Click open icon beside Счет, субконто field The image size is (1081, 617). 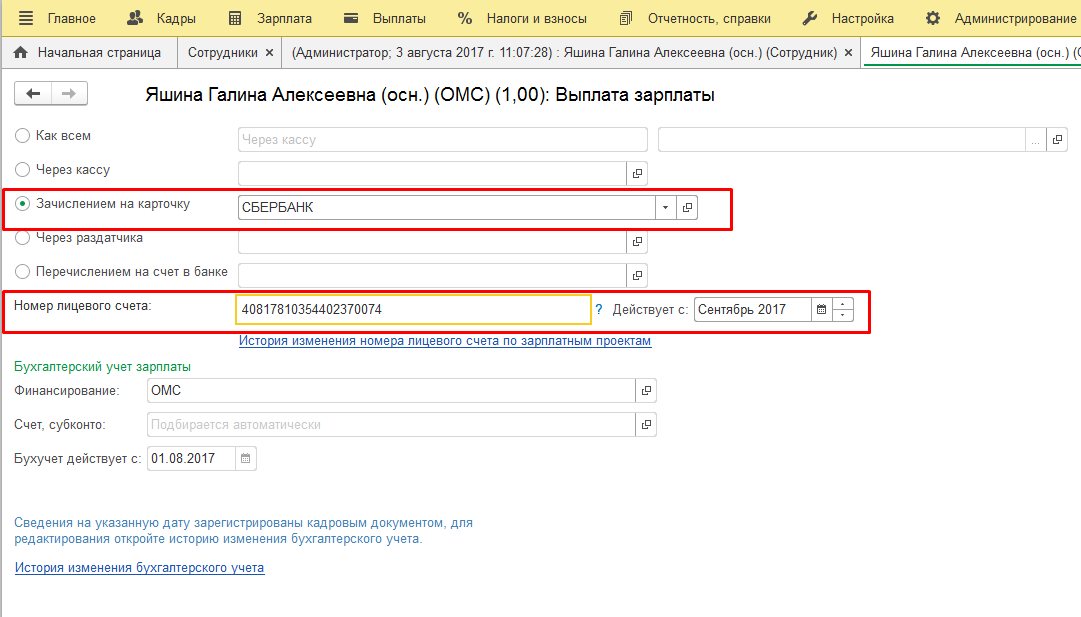tap(646, 425)
